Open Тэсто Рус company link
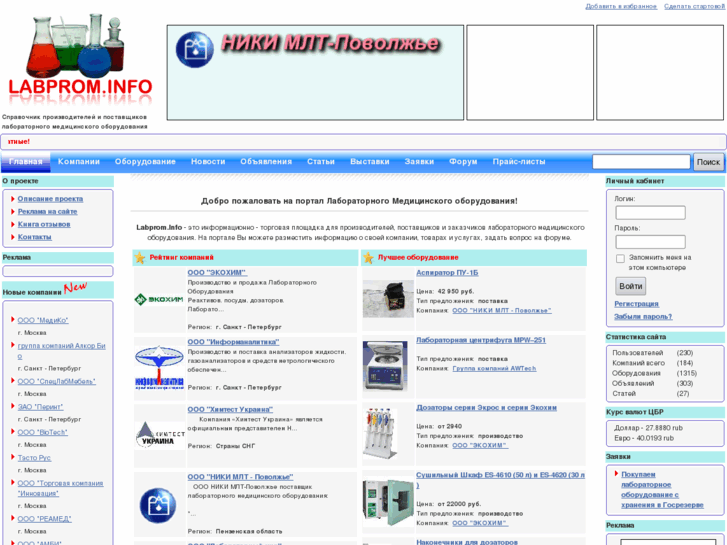The image size is (727, 545). coord(34,458)
